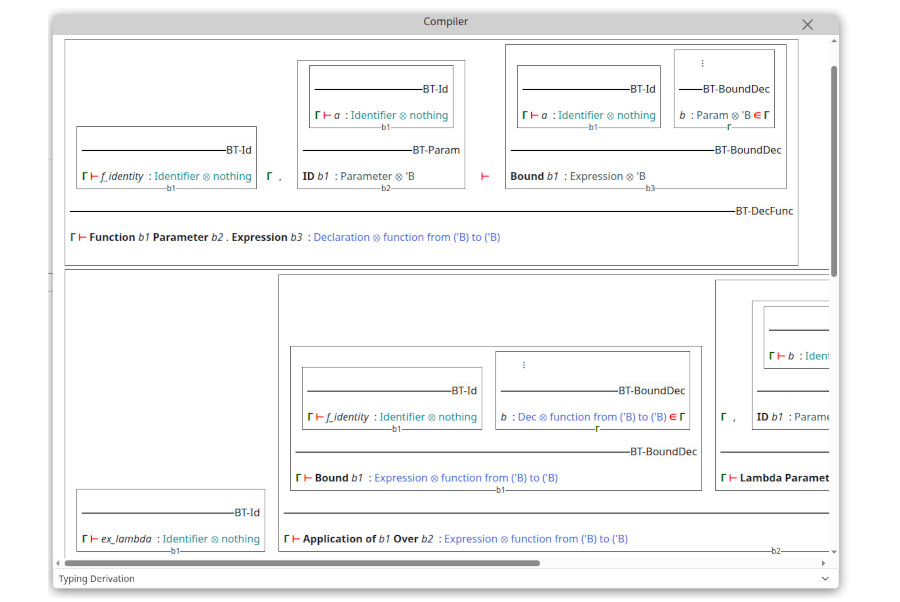Select the BT-DecFunc rule label

(x=764, y=211)
